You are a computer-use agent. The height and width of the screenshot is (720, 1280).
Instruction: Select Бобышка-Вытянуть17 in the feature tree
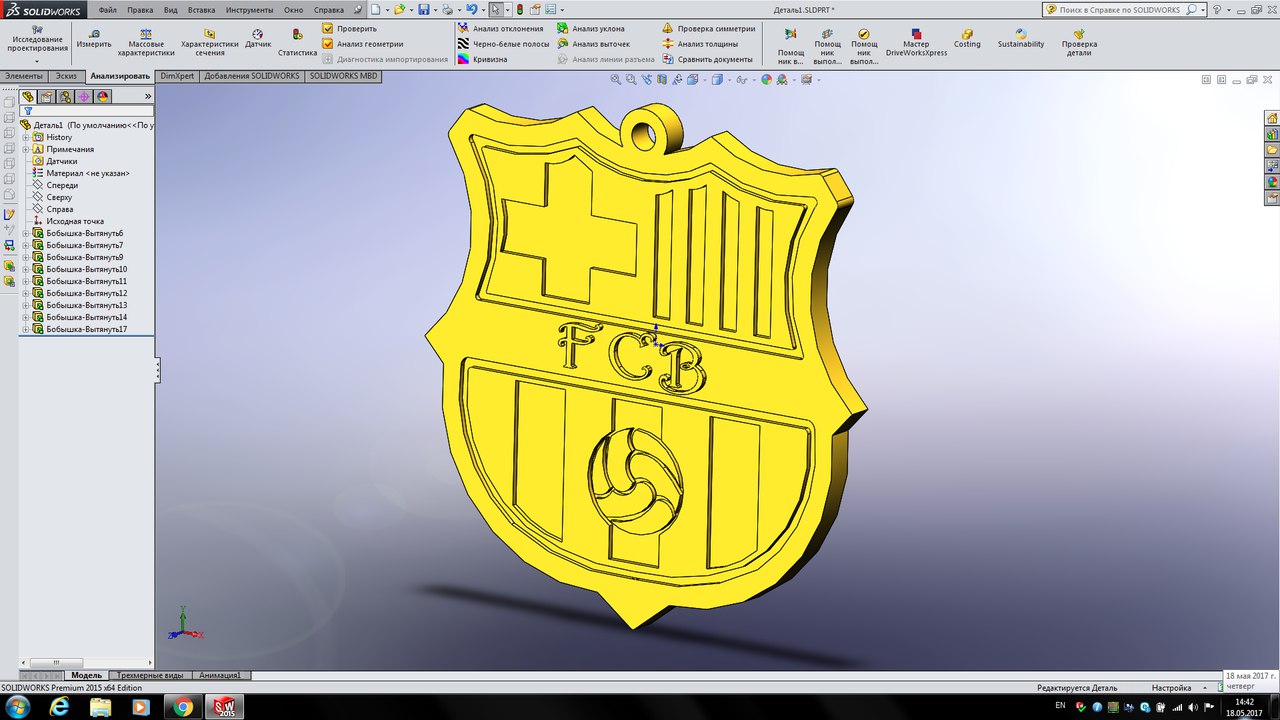click(86, 329)
